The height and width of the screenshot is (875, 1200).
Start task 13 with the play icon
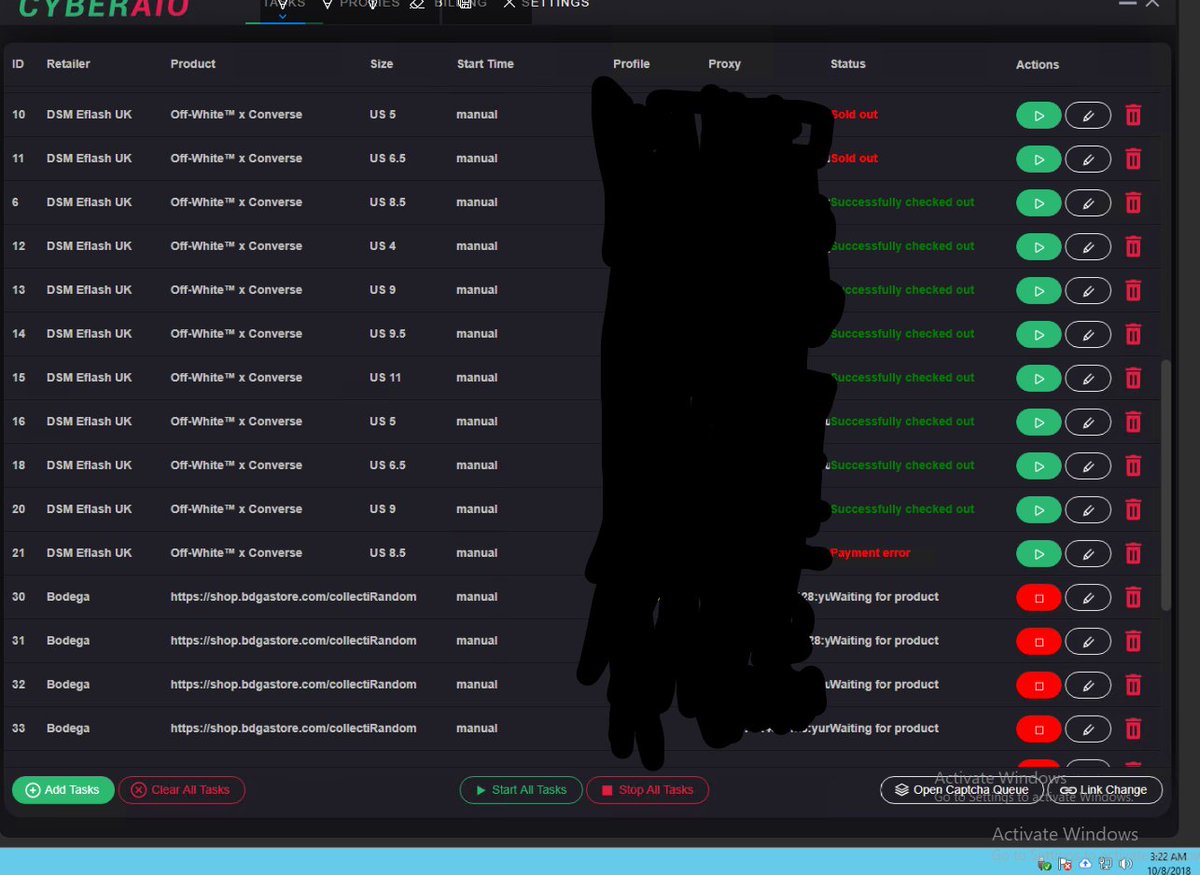[1038, 291]
